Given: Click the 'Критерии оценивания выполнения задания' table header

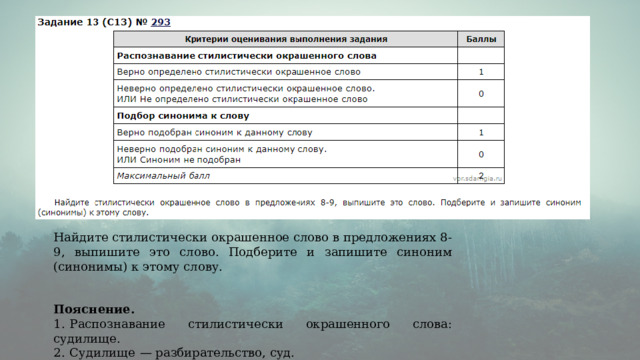Looking at the screenshot, I should [286, 39].
